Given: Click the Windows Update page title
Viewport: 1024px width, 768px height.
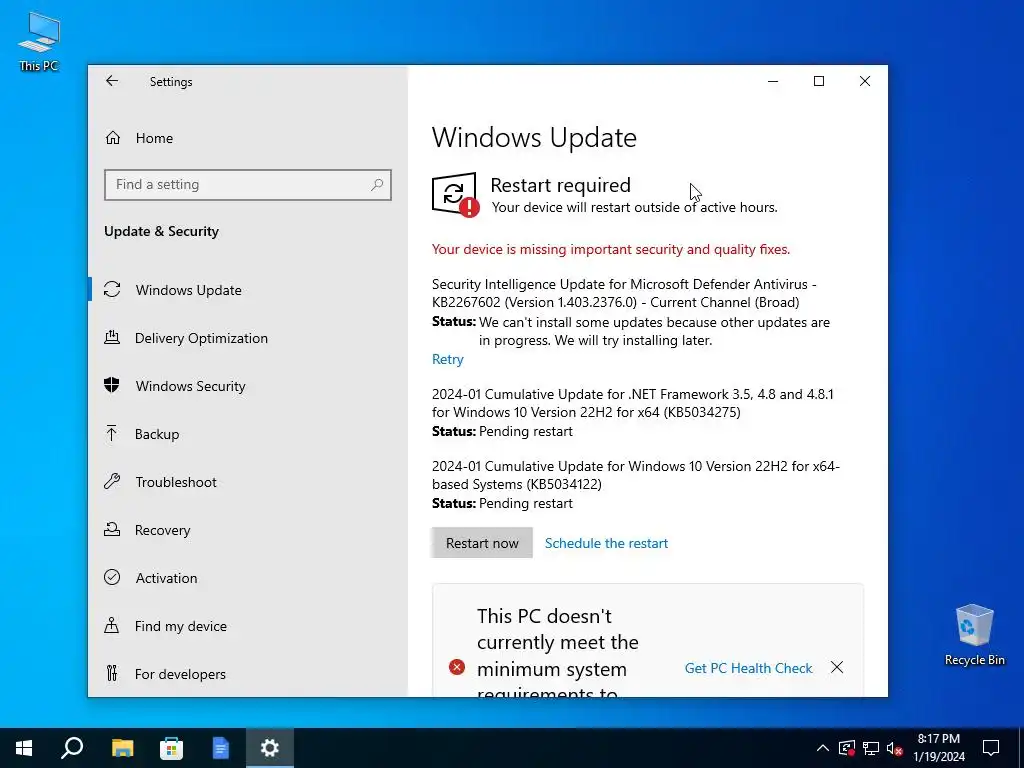Looking at the screenshot, I should click(534, 137).
